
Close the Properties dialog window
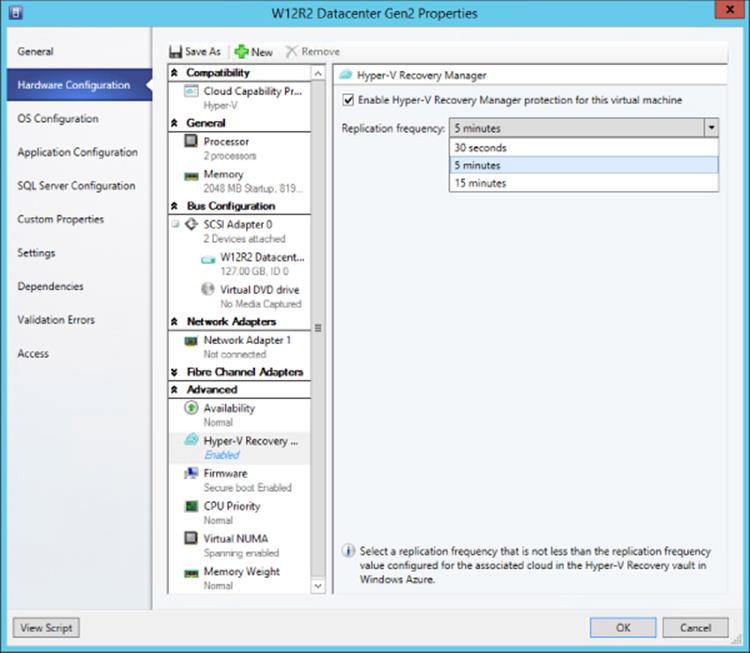click(x=730, y=10)
